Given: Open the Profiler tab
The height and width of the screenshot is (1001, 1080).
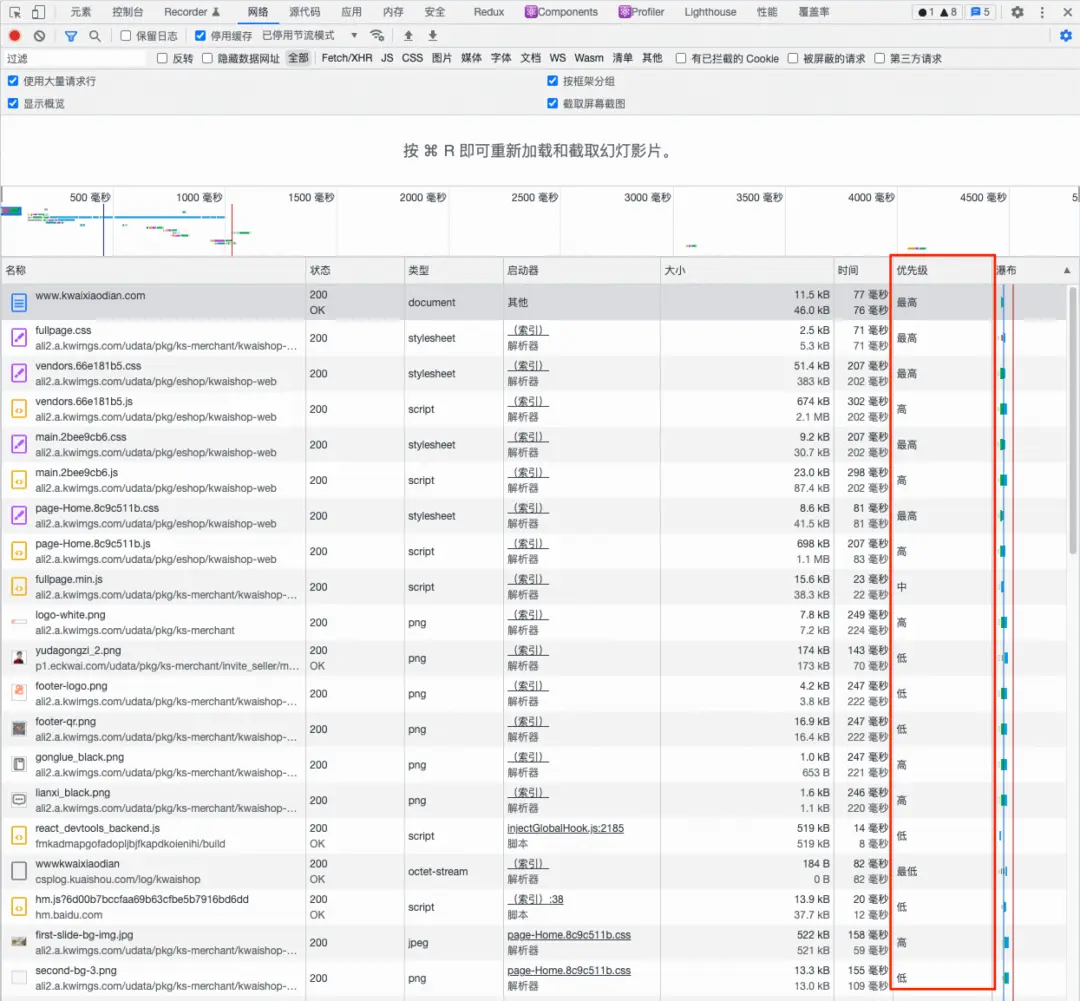Looking at the screenshot, I should point(641,12).
